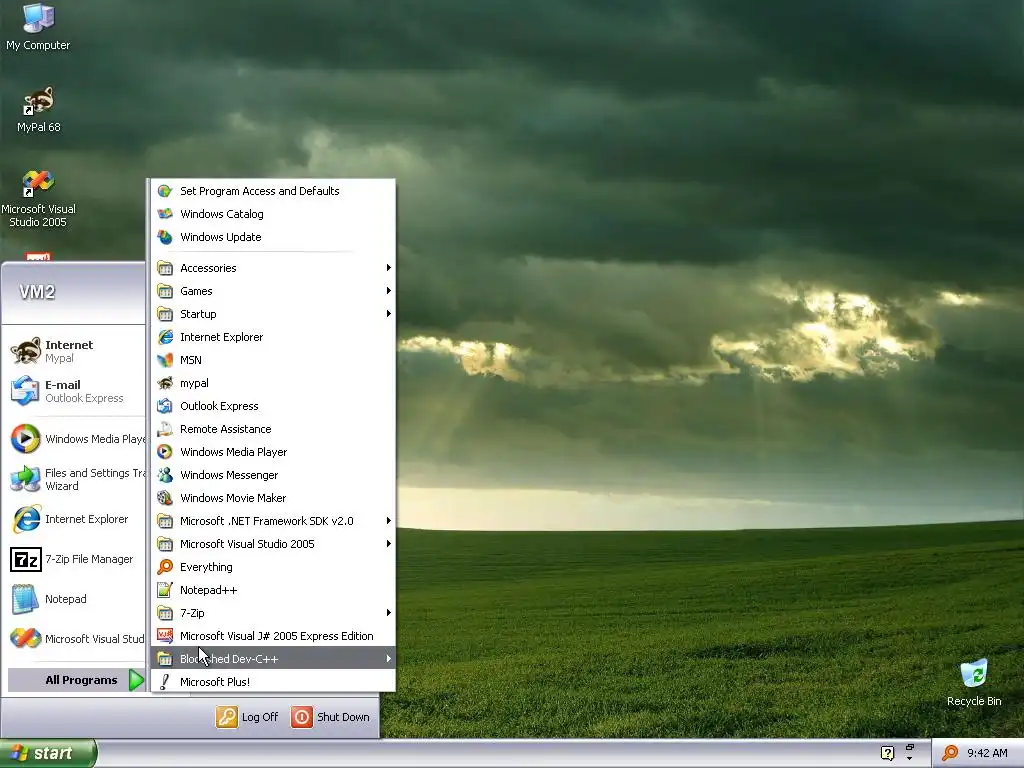This screenshot has width=1024, height=768.
Task: Click the All Programs green arrow
Action: [x=136, y=680]
